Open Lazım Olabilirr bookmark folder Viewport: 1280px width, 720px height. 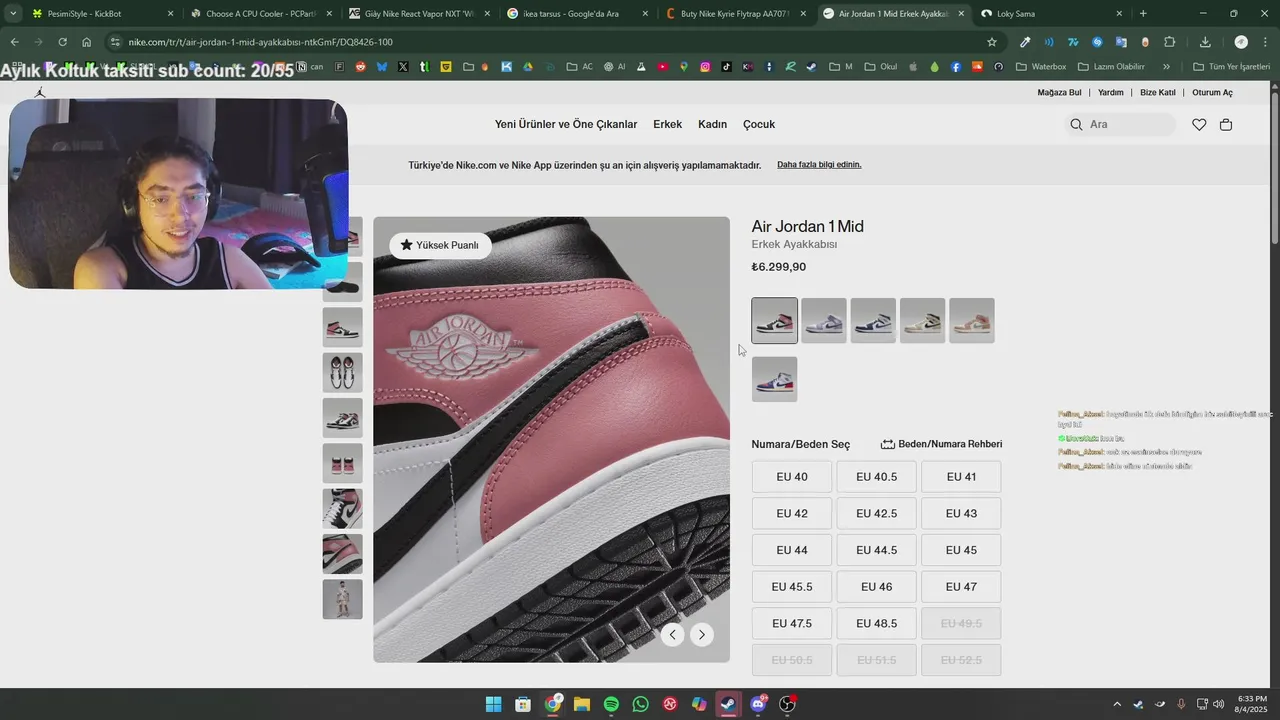1110,67
